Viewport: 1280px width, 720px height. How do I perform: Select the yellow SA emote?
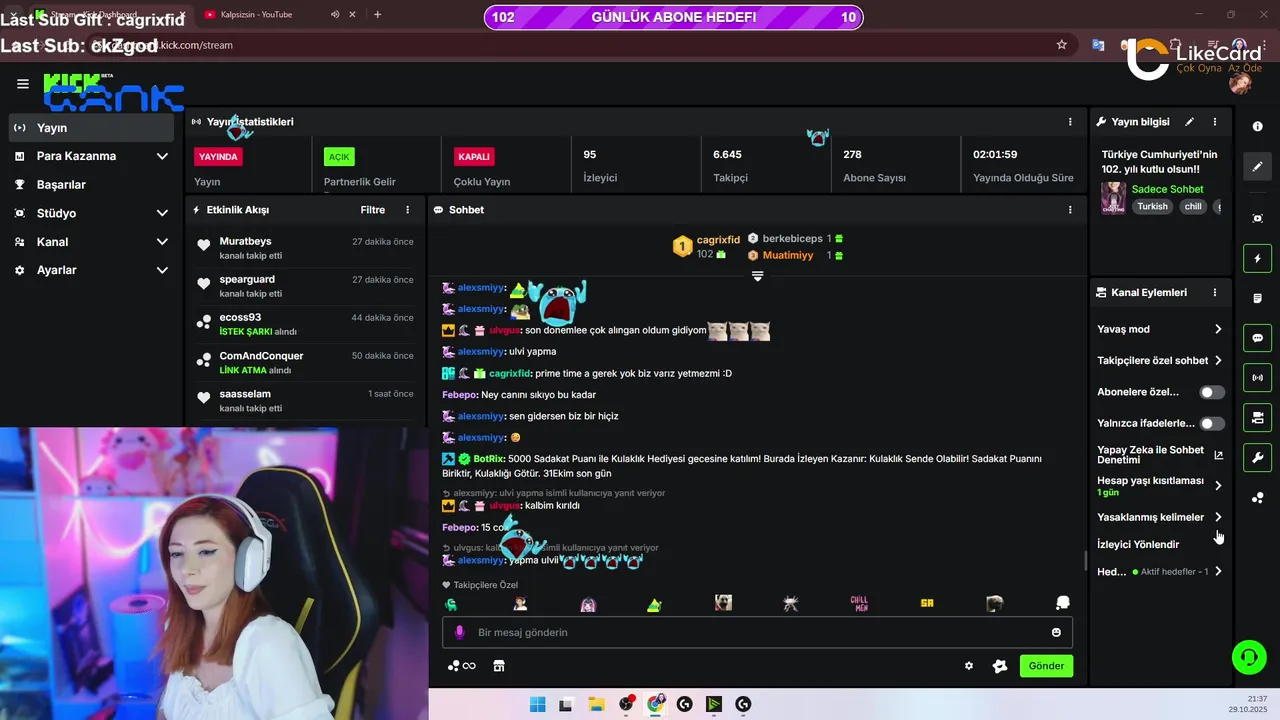(927, 603)
